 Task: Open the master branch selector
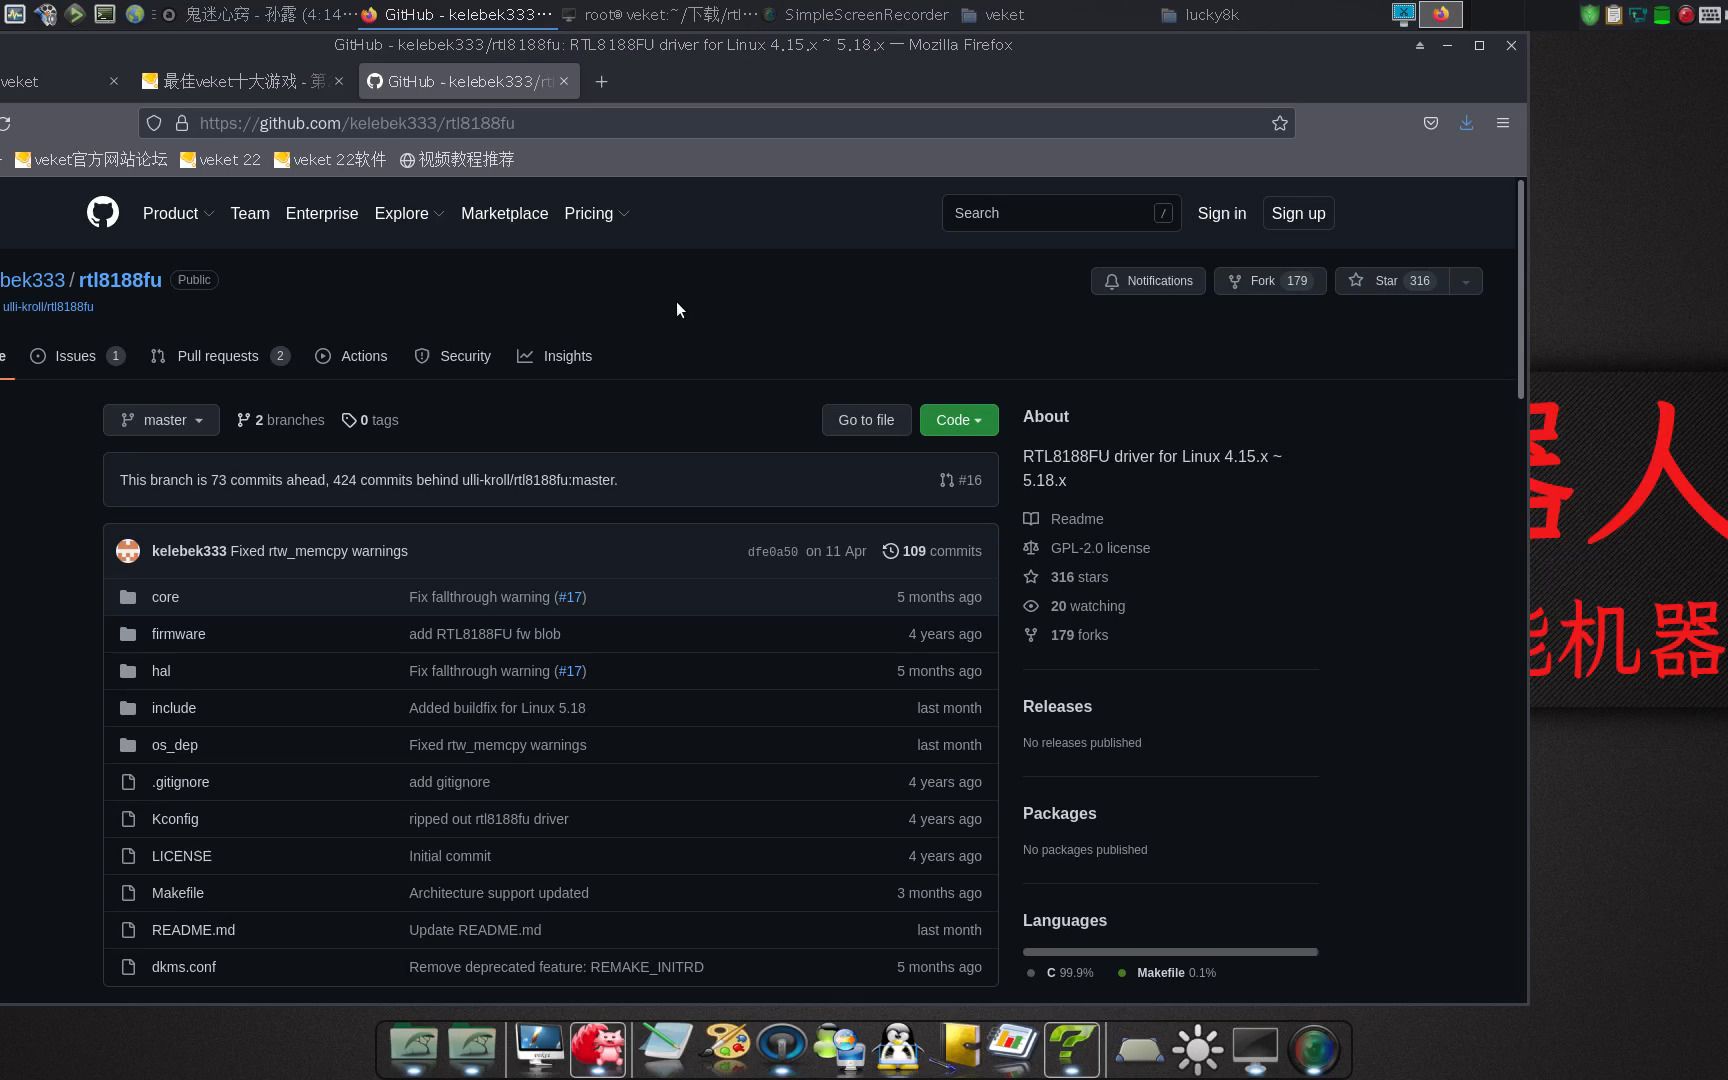click(x=161, y=420)
